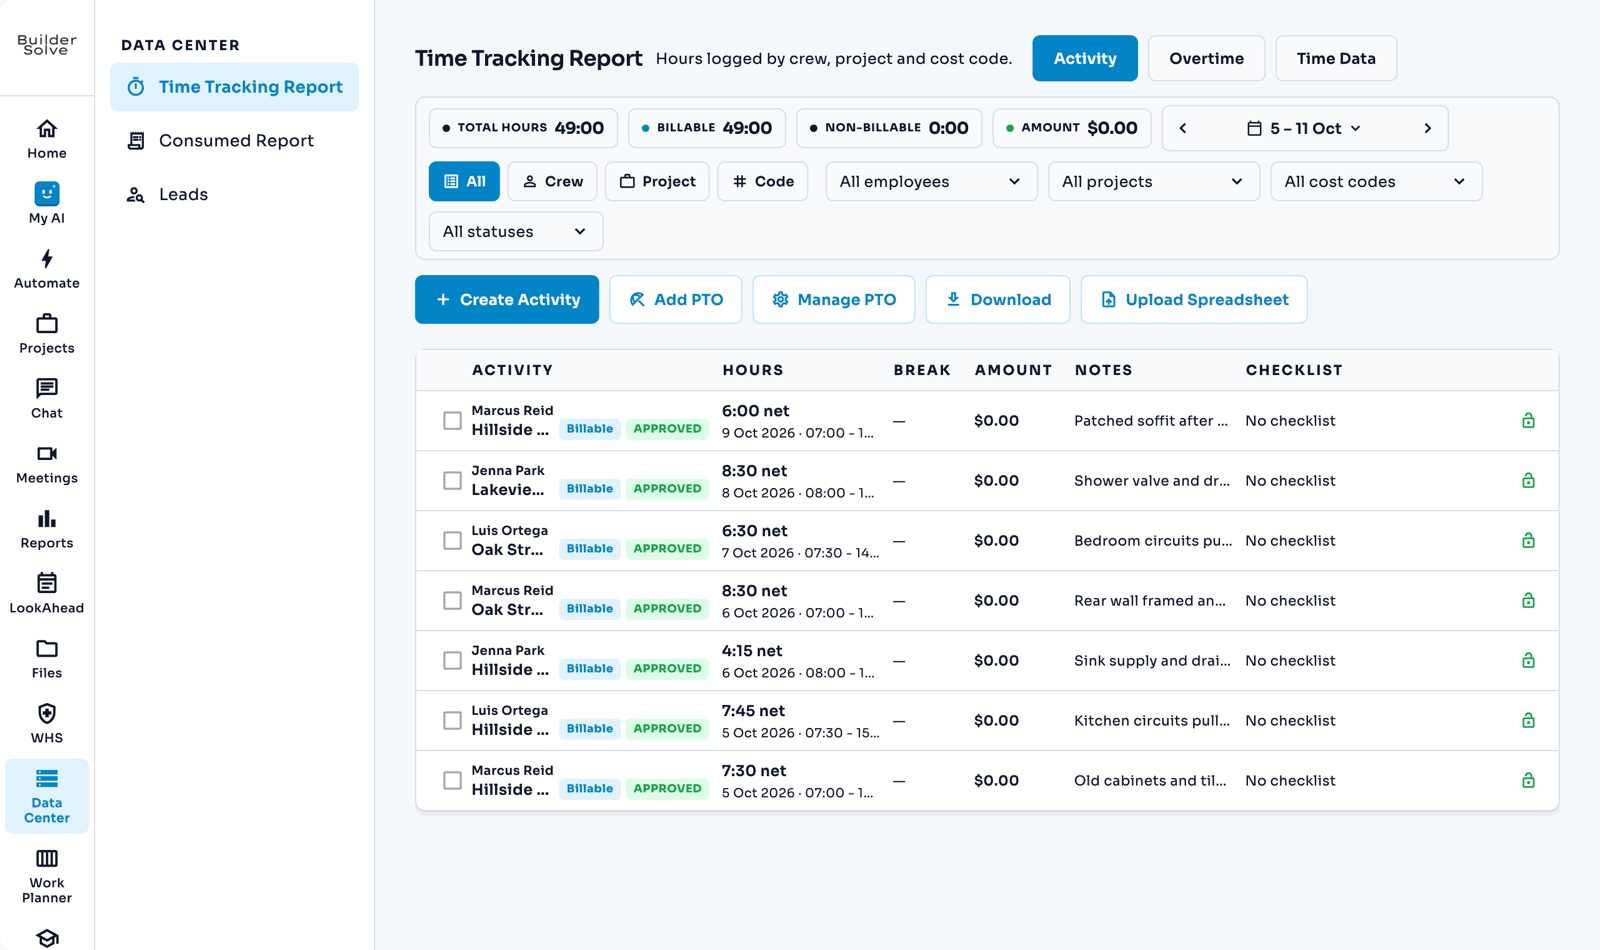
Task: Open the All projects dropdown
Action: pos(1154,182)
